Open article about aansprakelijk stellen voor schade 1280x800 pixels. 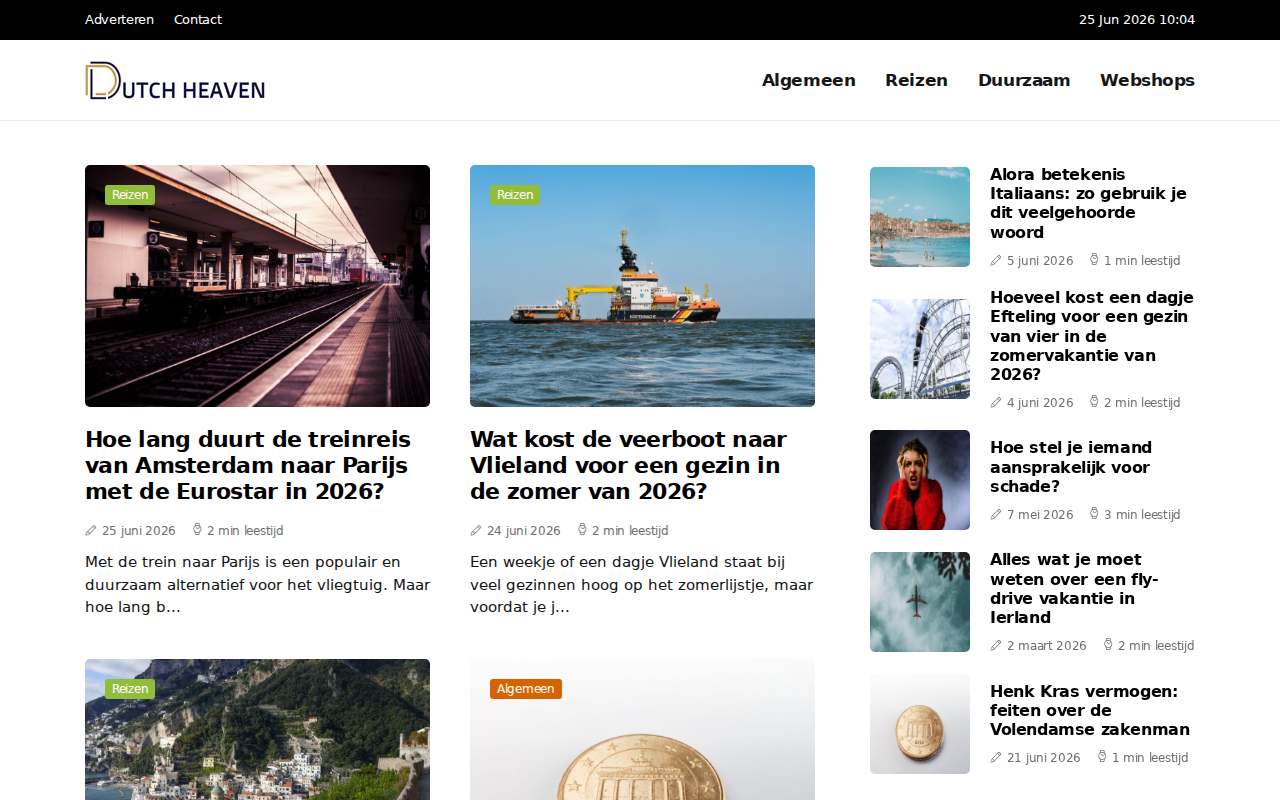(1071, 467)
